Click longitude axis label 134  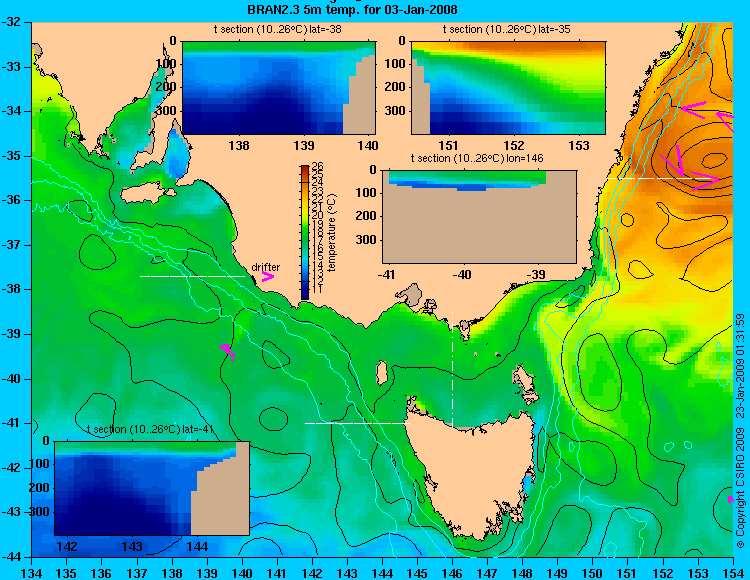32,573
